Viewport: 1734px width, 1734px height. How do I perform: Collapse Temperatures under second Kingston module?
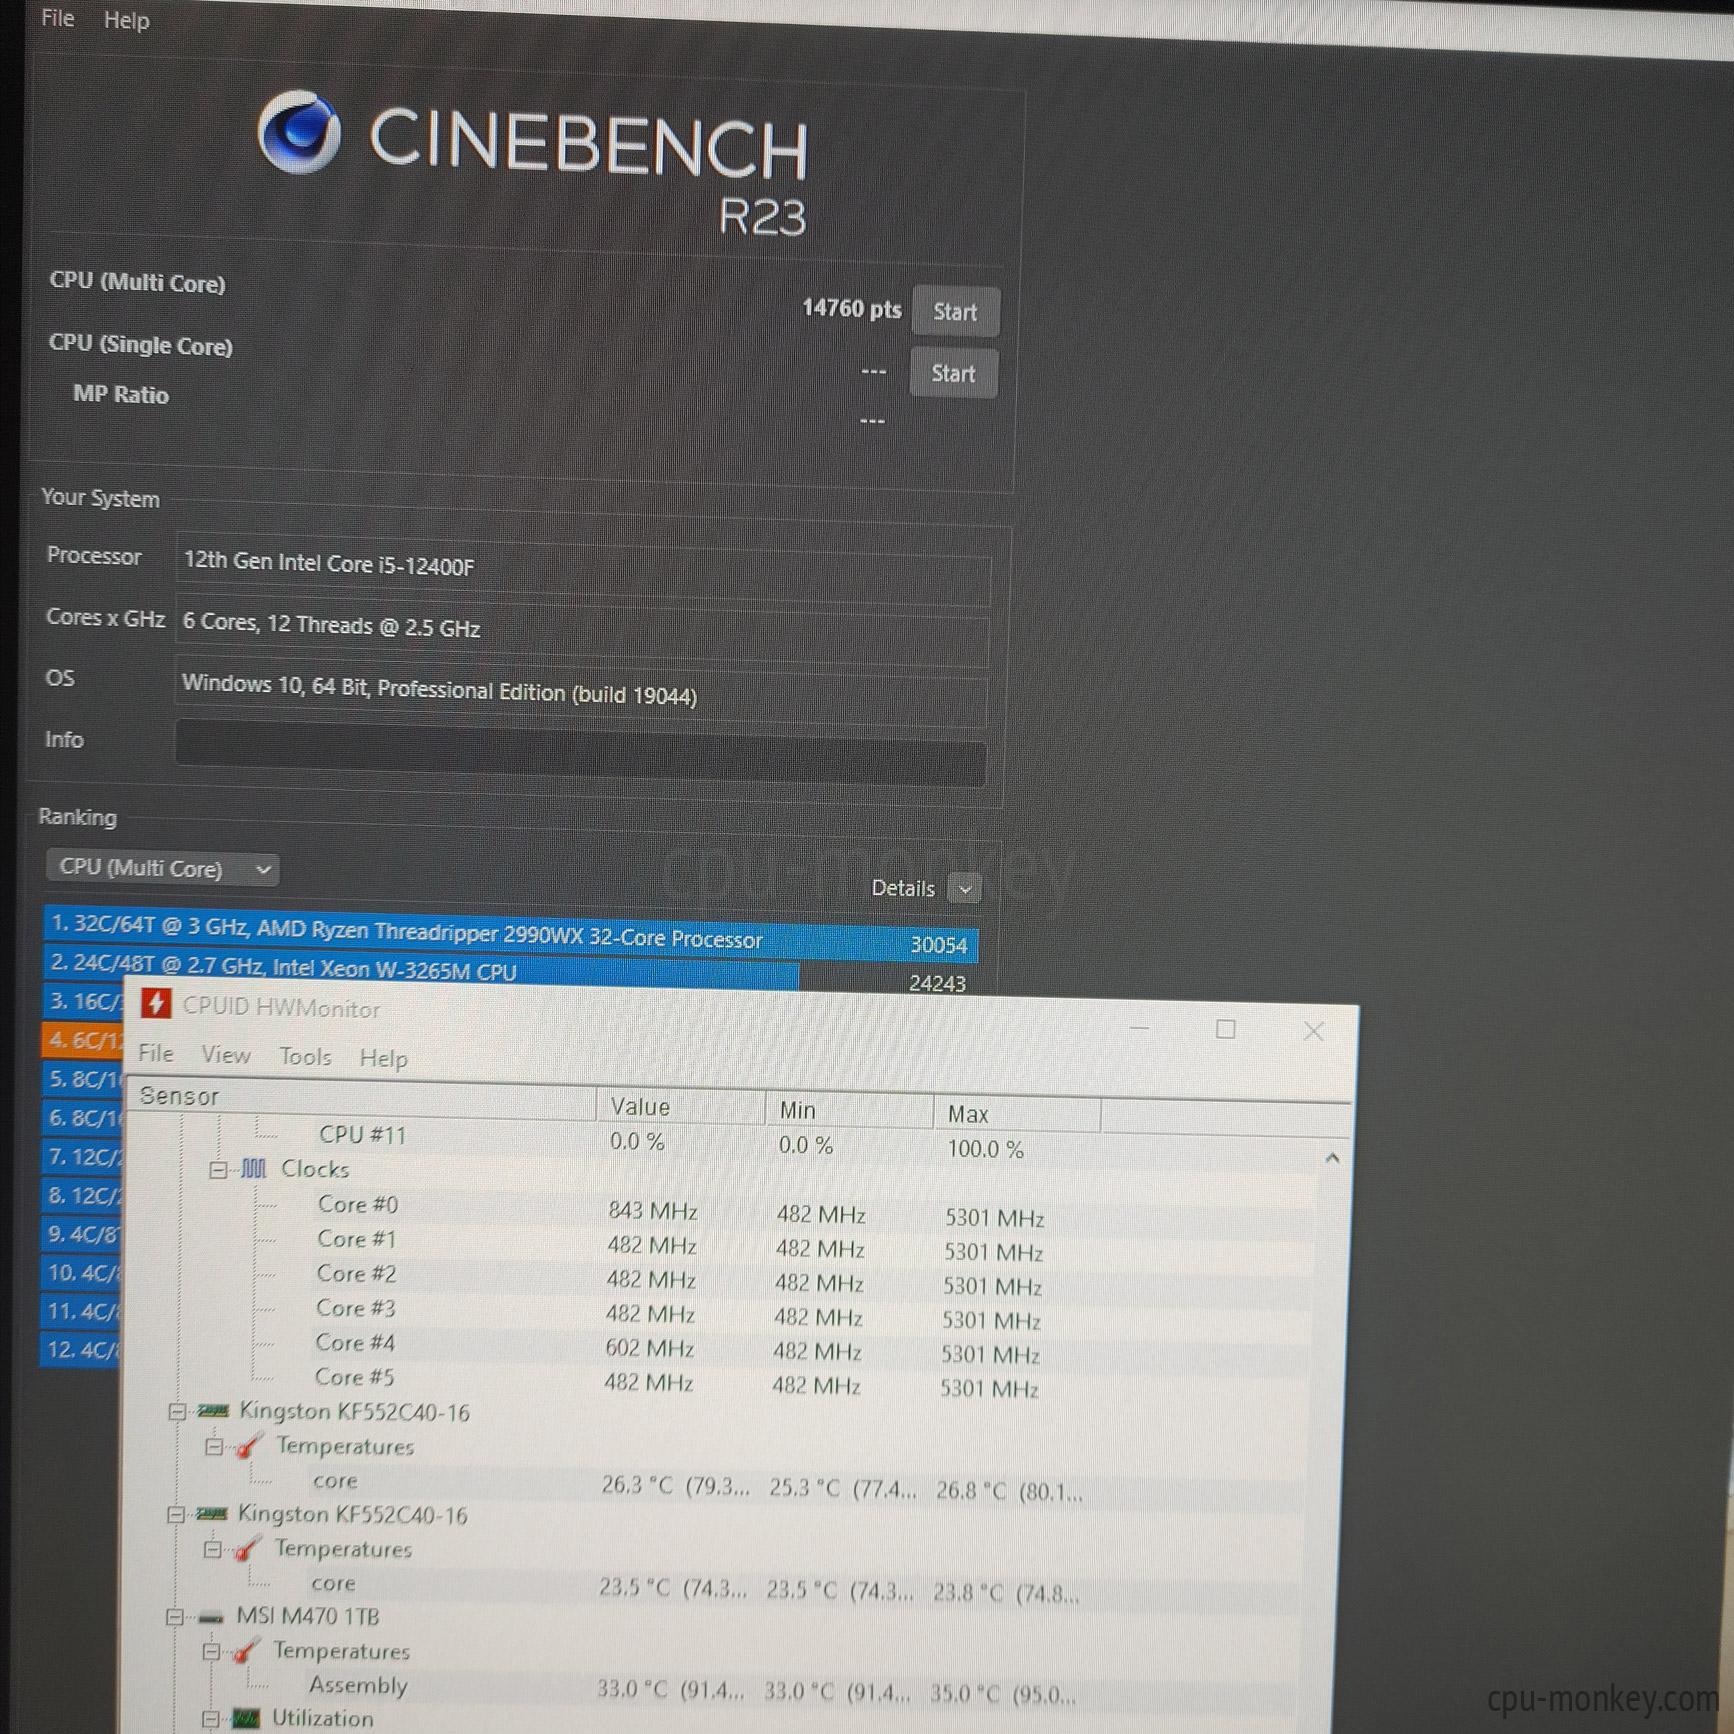click(x=212, y=1549)
